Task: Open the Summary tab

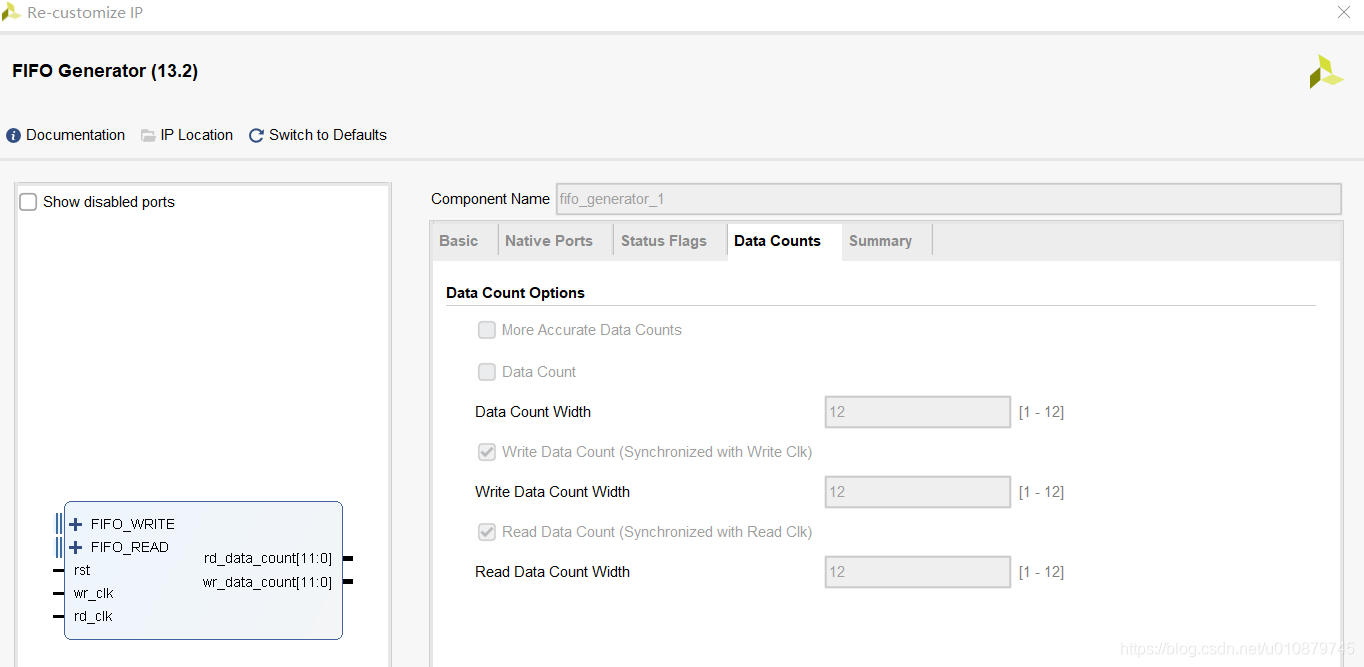Action: pyautogui.click(x=880, y=241)
